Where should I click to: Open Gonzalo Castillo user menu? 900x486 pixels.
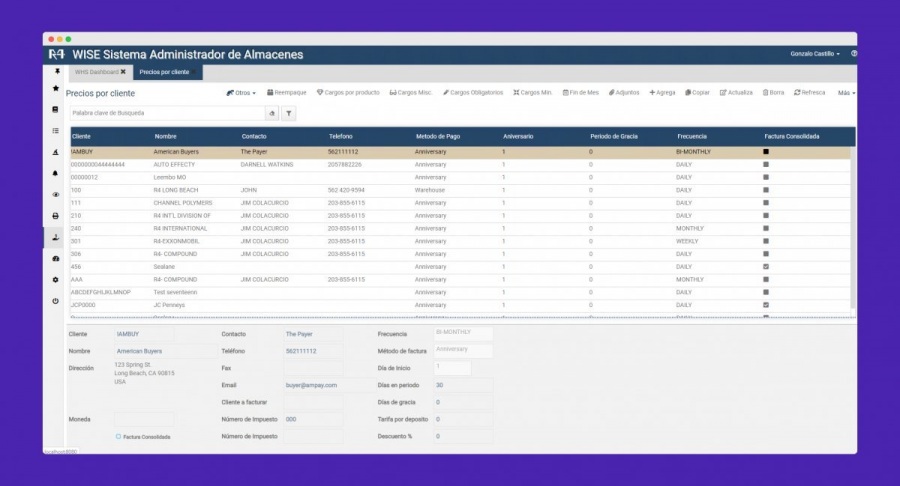815,53
